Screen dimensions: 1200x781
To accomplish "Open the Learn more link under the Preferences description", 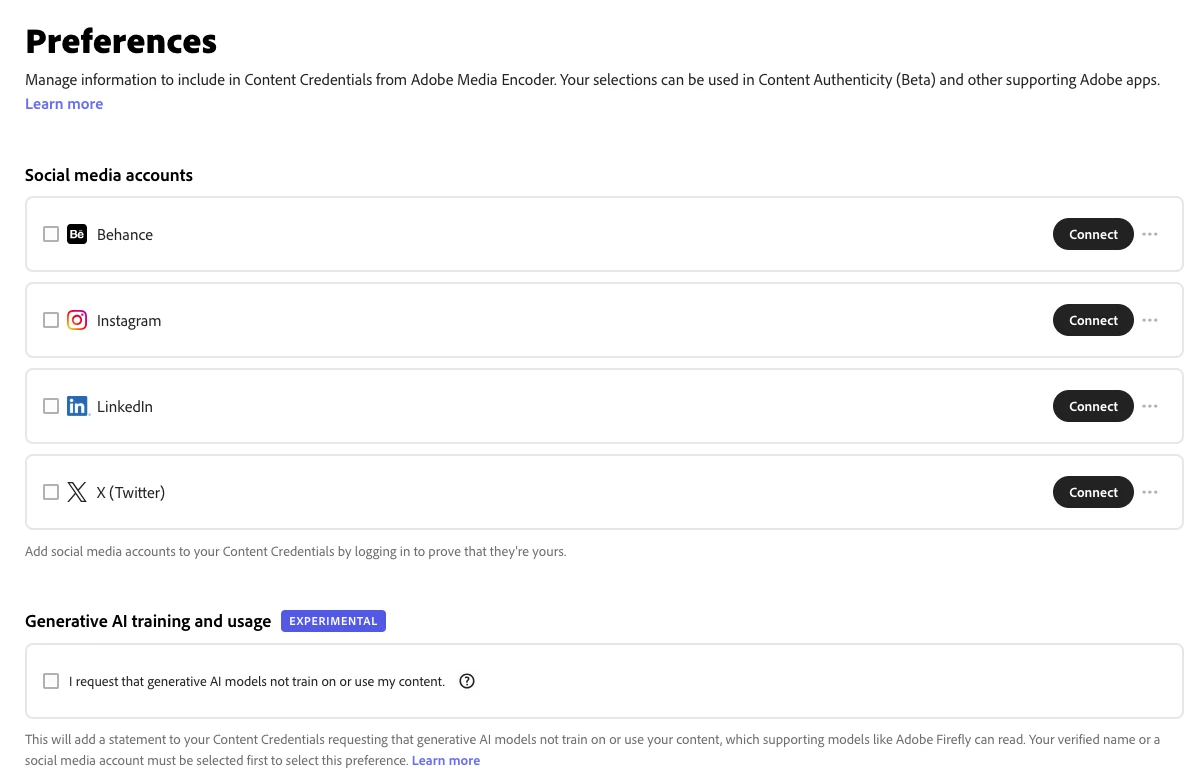I will click(64, 104).
